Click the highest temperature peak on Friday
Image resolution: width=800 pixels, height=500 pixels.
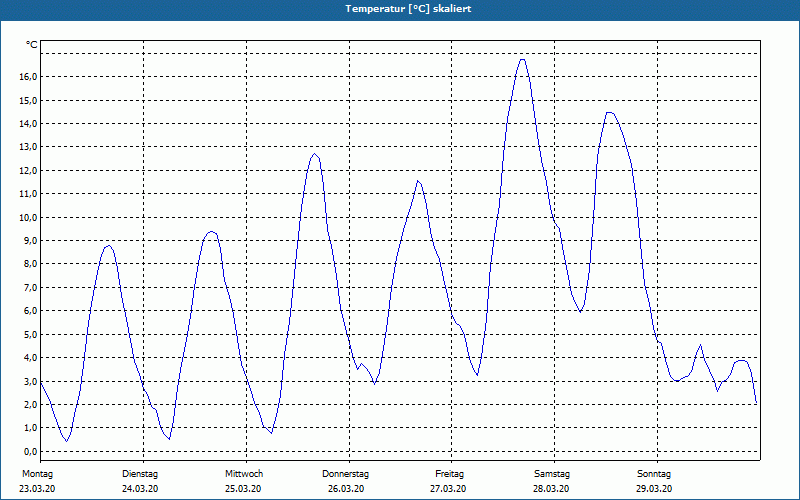522,60
